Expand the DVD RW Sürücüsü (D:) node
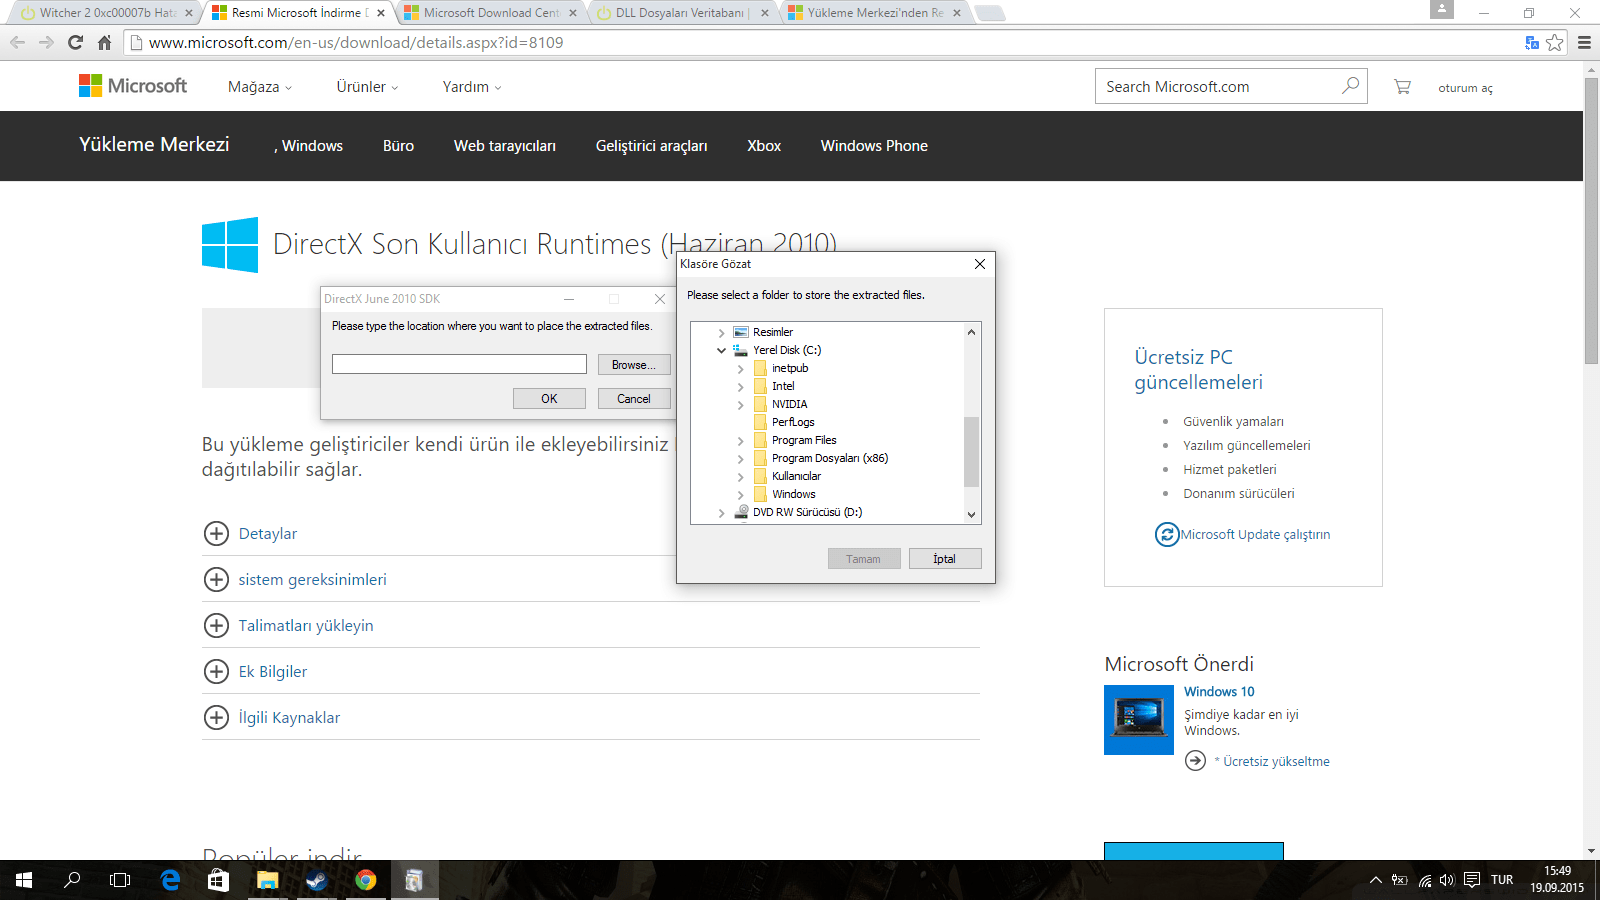Image resolution: width=1600 pixels, height=900 pixels. [x=721, y=512]
